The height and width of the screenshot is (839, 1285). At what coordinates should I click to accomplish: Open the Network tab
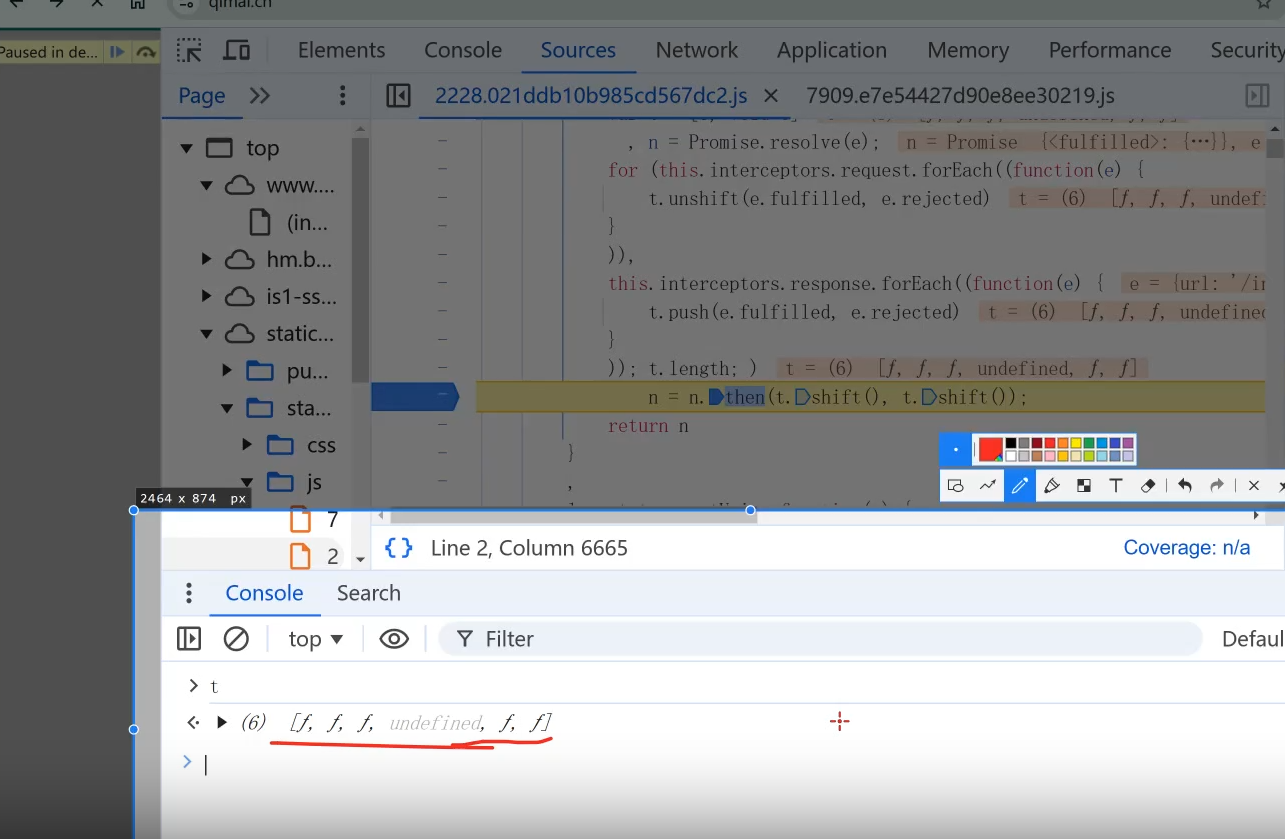pyautogui.click(x=697, y=50)
